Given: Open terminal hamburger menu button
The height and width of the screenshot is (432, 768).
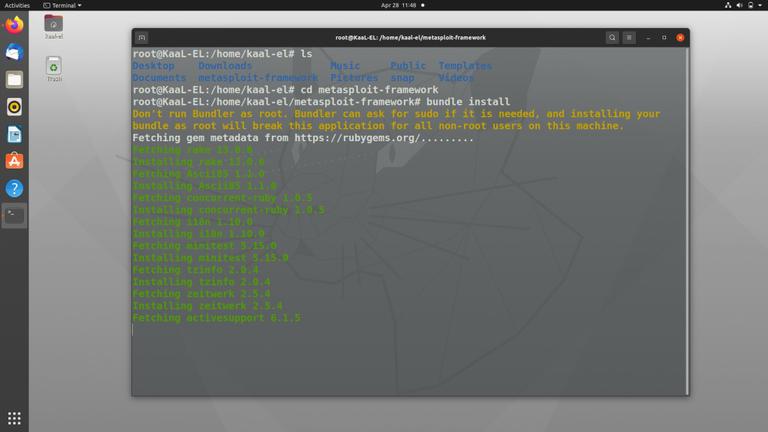Looking at the screenshot, I should click(629, 38).
